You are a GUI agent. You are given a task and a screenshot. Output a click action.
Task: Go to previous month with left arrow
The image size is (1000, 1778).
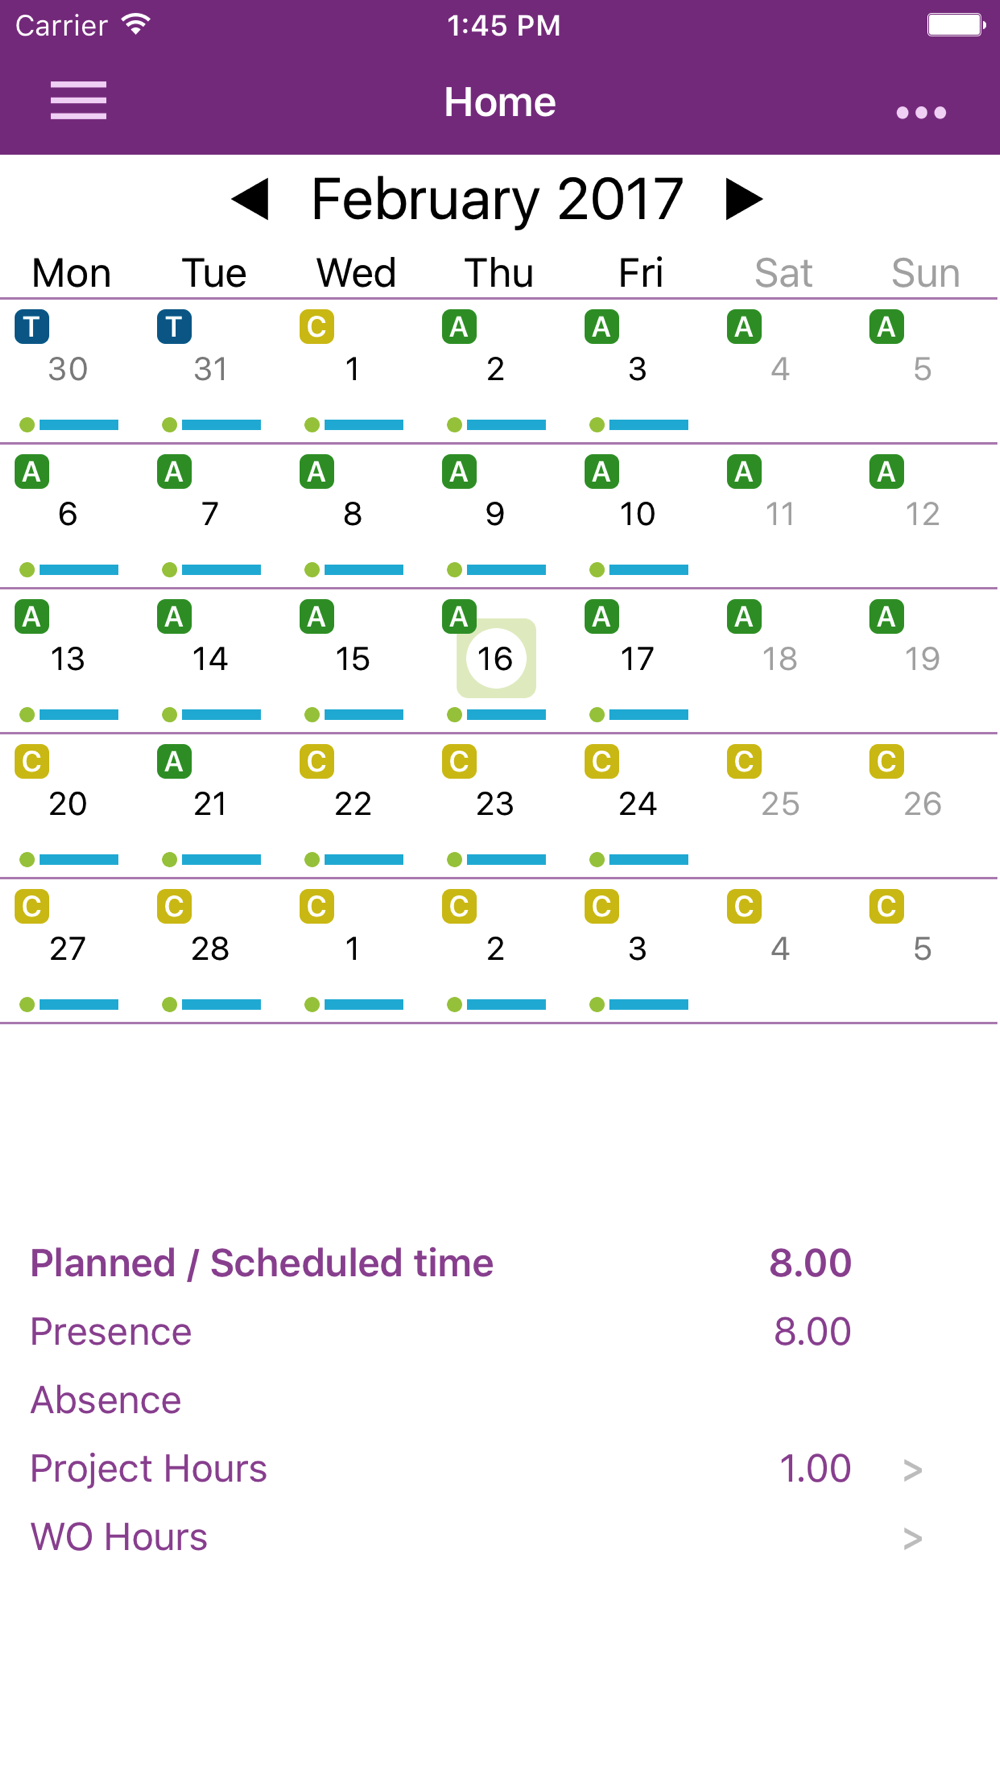tap(251, 199)
